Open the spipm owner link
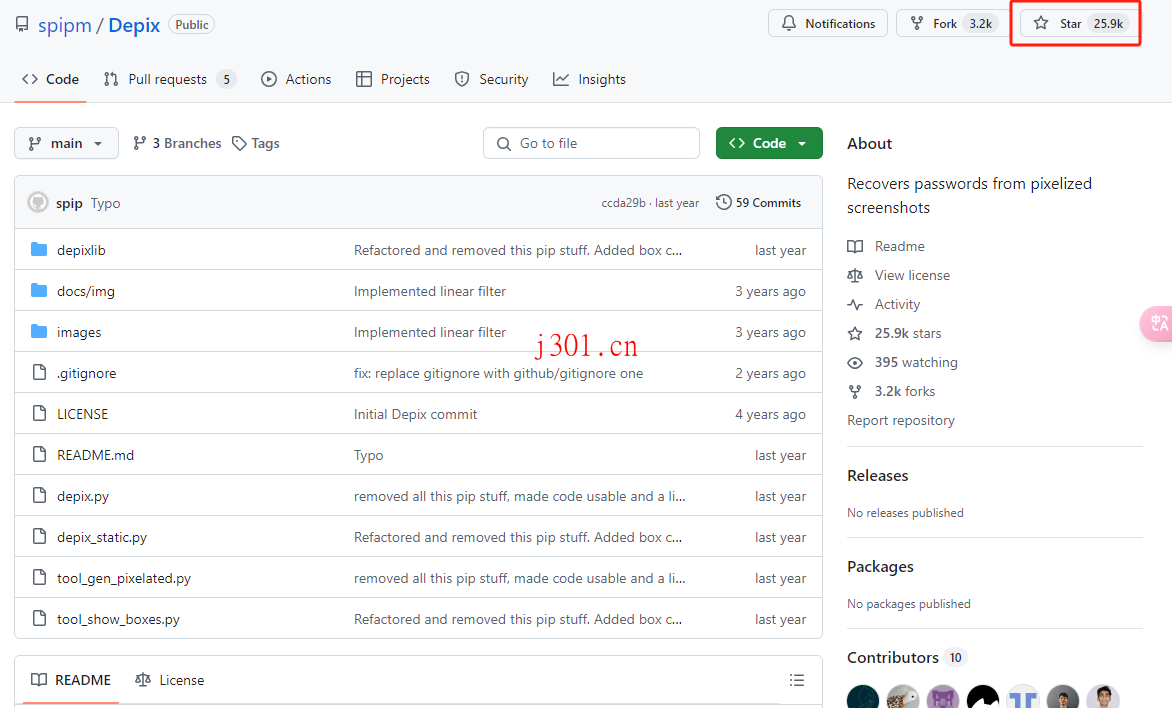Image resolution: width=1172 pixels, height=708 pixels. pyautogui.click(x=64, y=25)
